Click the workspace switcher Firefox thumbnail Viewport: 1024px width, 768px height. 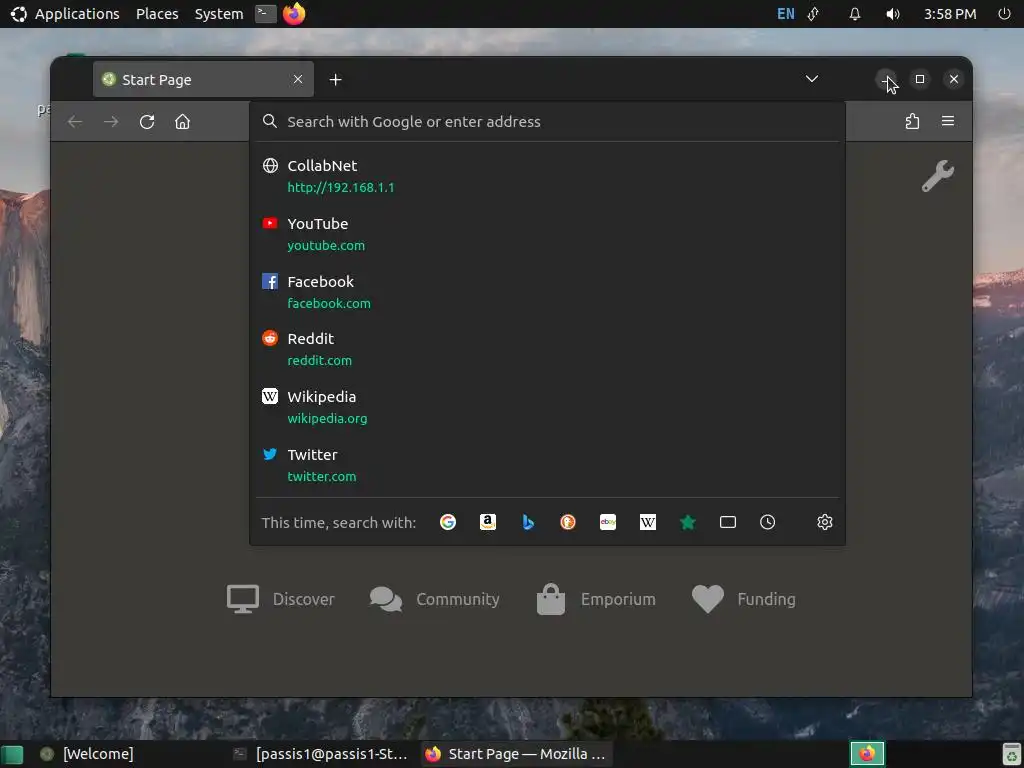[867, 754]
